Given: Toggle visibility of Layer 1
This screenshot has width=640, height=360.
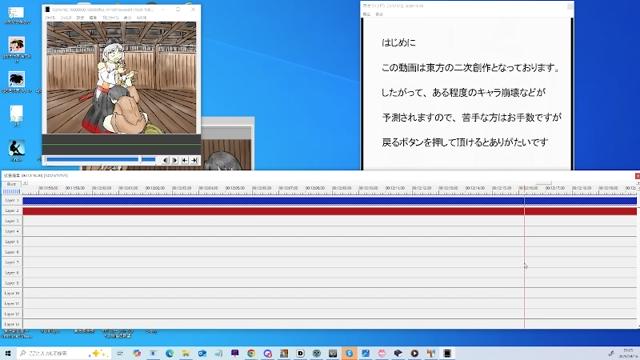Looking at the screenshot, I should [11, 200].
